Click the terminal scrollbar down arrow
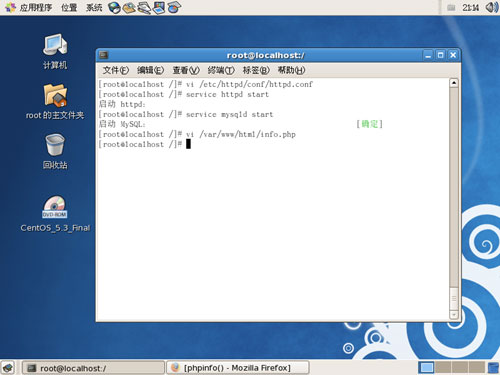The image size is (500, 375). click(454, 314)
